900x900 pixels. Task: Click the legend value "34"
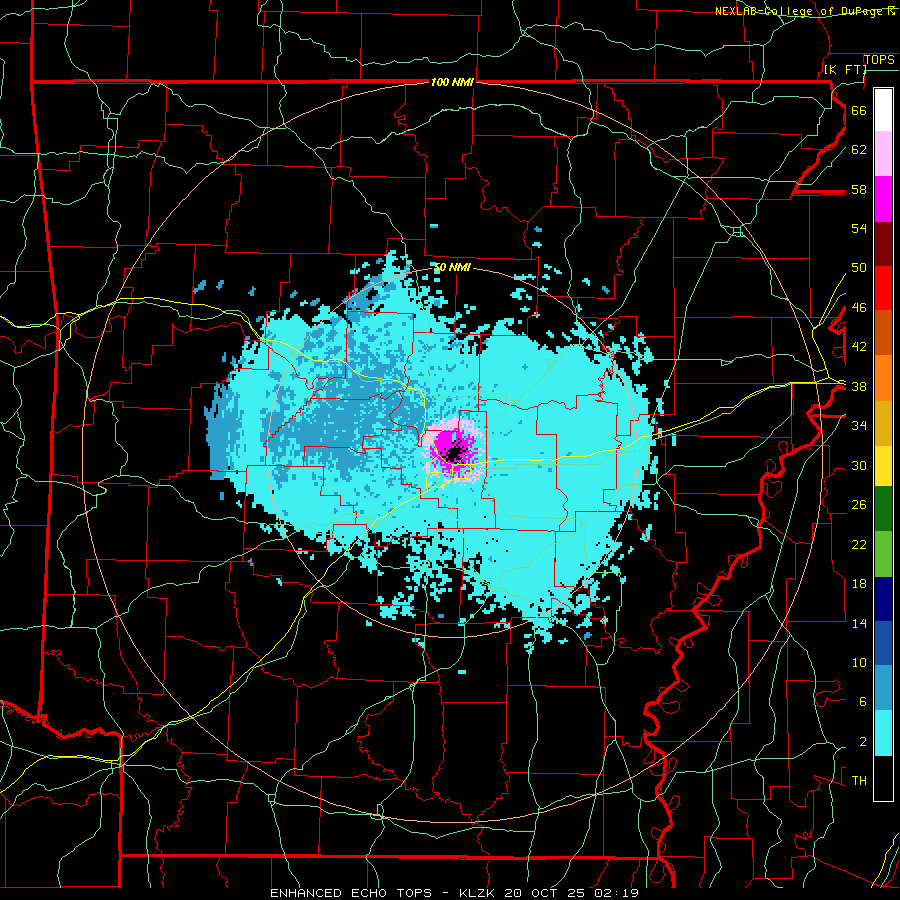tap(859, 426)
